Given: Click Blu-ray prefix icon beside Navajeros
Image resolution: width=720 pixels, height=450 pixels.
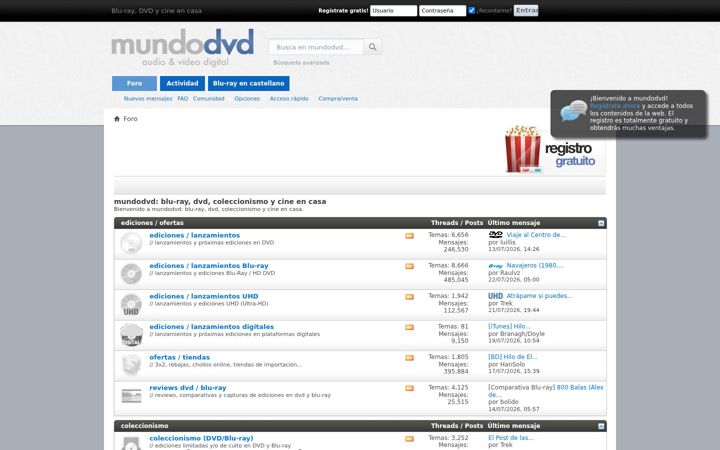Looking at the screenshot, I should 495,266.
